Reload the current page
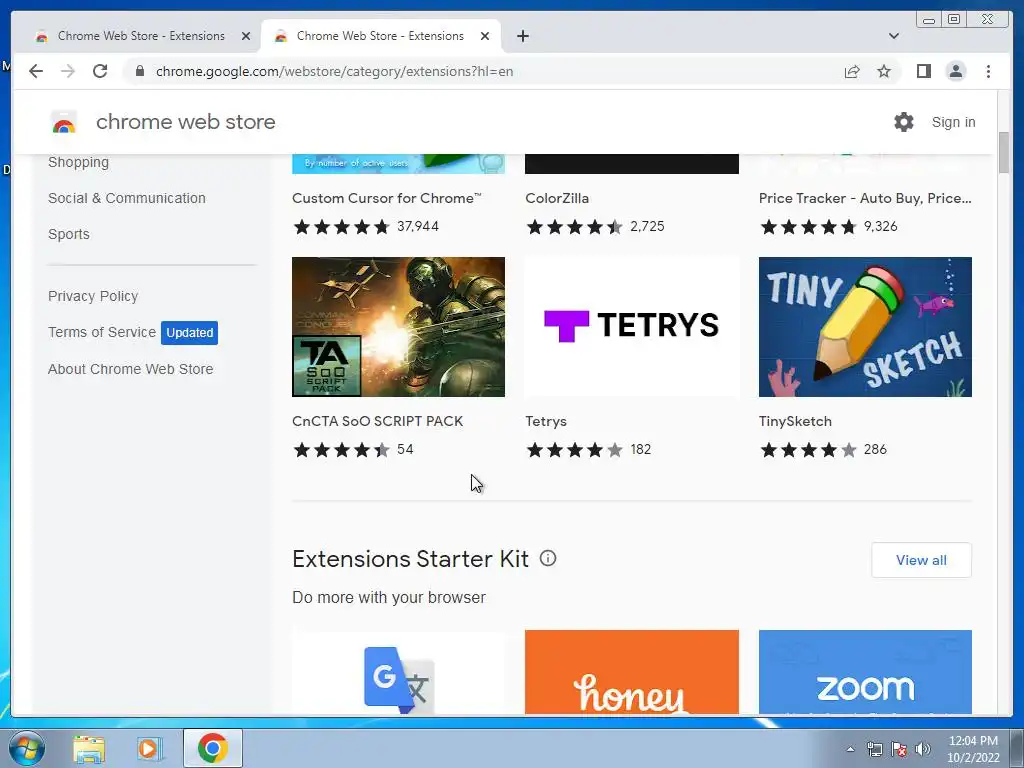1024x768 pixels. pos(100,71)
